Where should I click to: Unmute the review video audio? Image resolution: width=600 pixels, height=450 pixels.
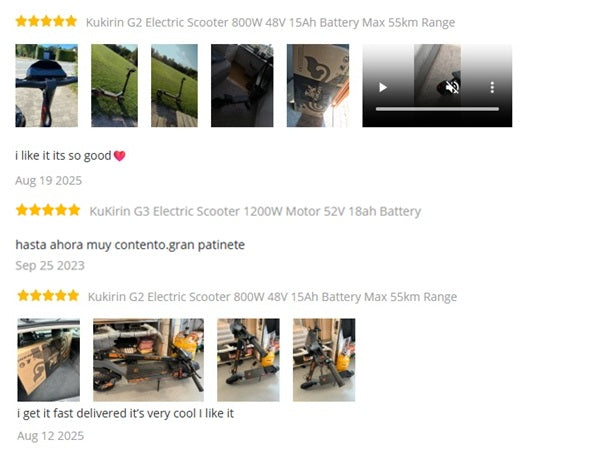coord(452,87)
